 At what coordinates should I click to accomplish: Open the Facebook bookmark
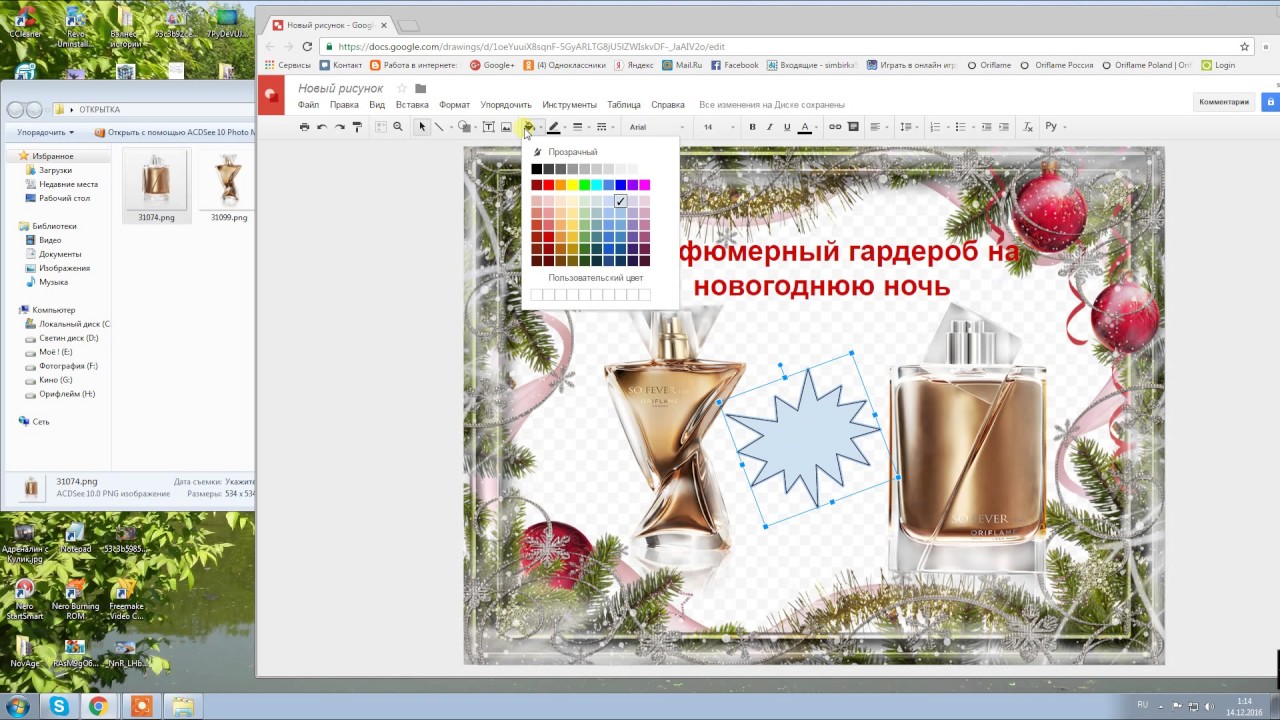(734, 65)
